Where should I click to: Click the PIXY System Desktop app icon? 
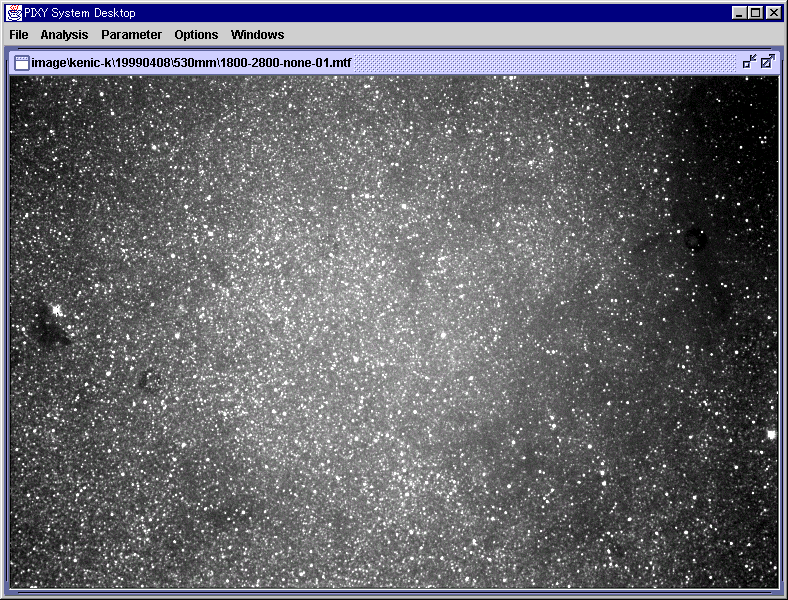14,13
